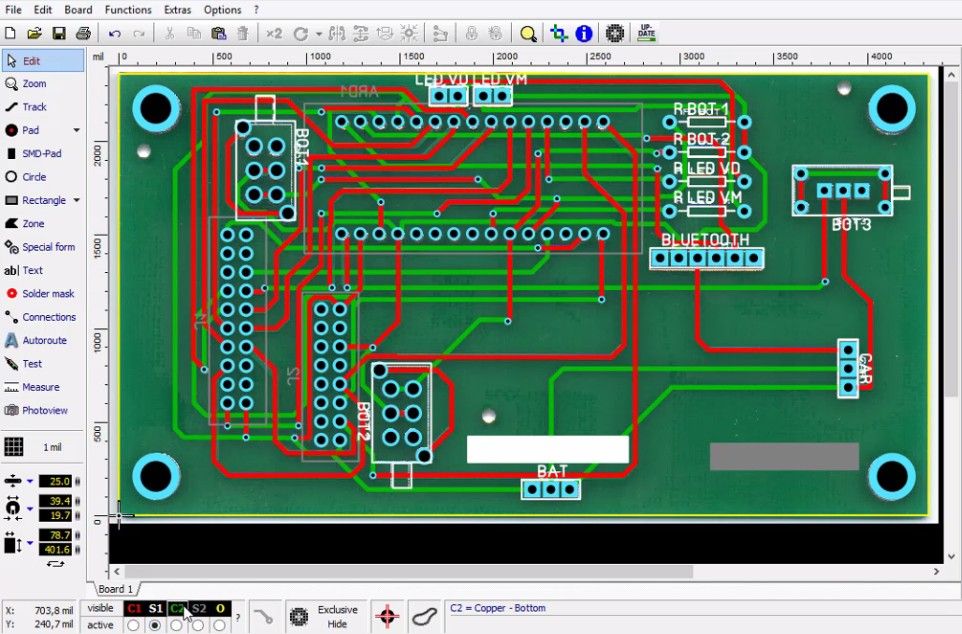Delete selection with trash can
Viewport: 962px width, 634px height.
coord(243,33)
